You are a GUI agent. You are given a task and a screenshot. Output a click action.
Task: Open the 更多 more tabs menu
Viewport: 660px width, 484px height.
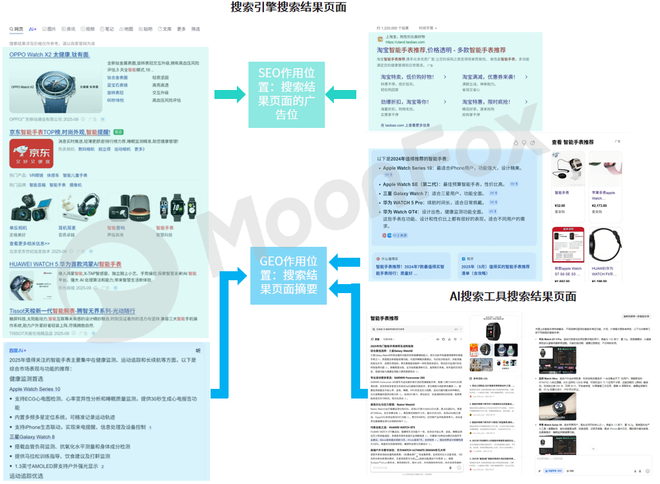182,30
